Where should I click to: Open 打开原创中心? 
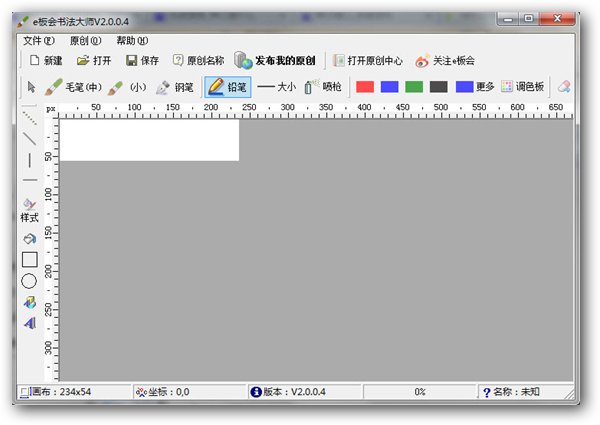pyautogui.click(x=368, y=60)
